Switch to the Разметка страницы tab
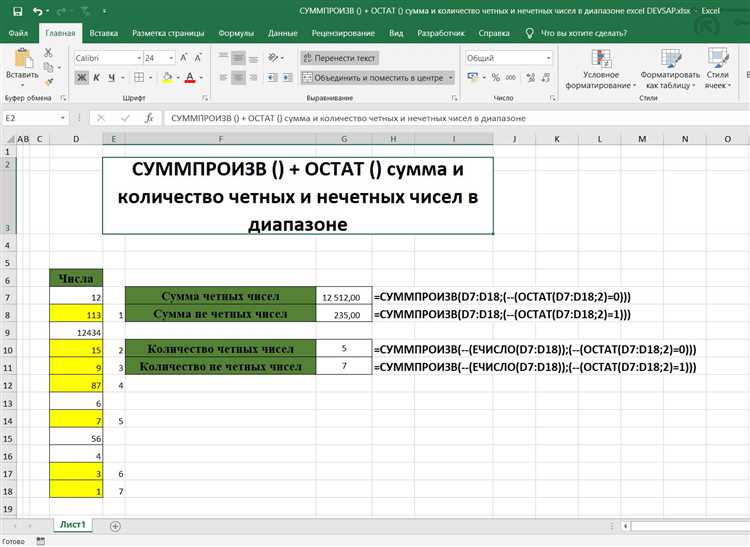750x547 pixels. 168,33
